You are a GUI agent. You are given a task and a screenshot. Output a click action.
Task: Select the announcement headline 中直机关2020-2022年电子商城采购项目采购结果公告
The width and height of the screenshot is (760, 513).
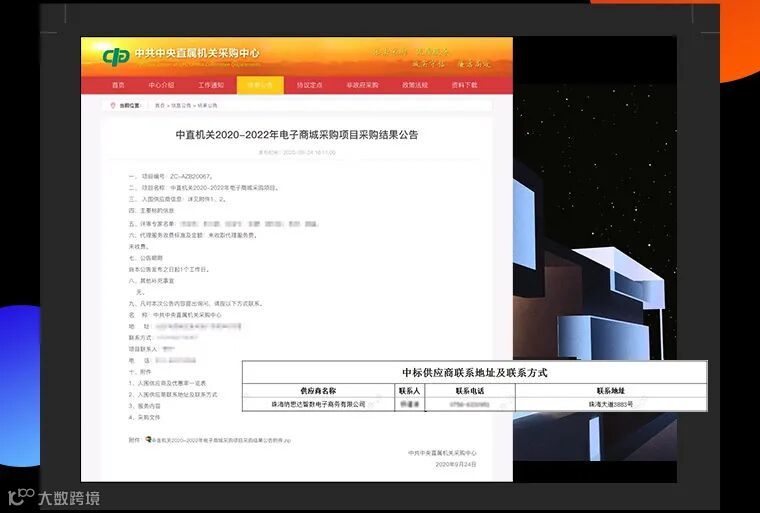coord(297,135)
